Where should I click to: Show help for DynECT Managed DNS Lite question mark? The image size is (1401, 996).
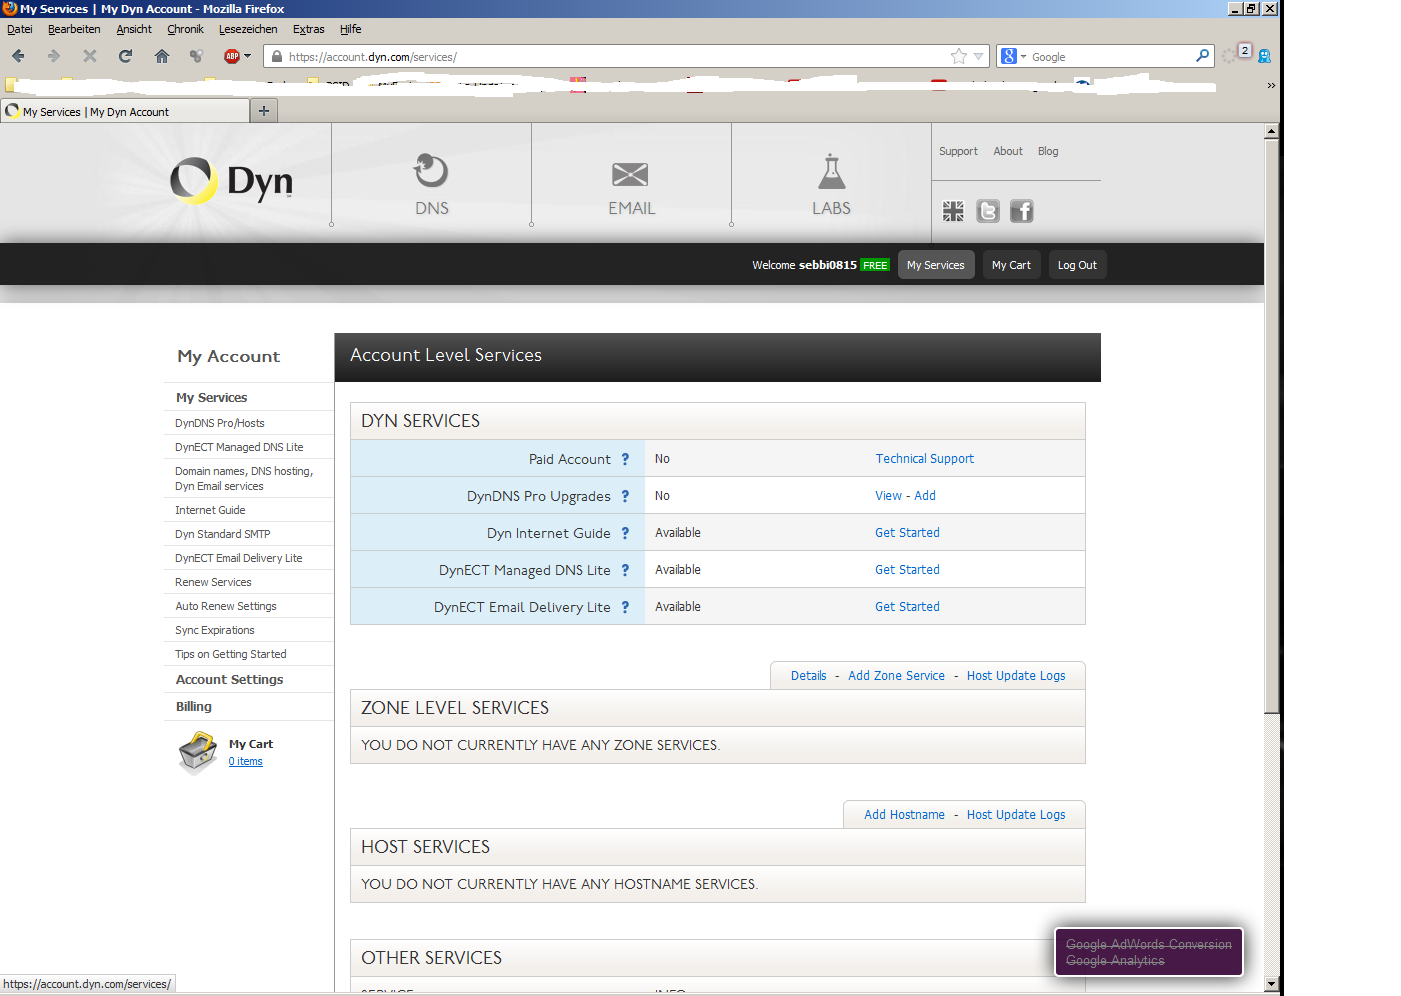point(625,570)
